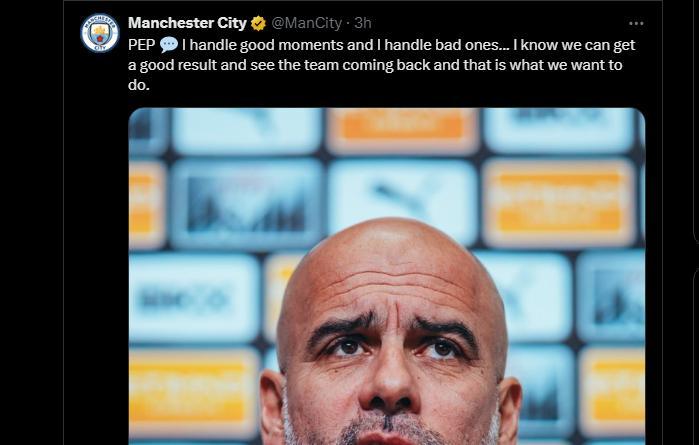Click the tweet's second line of text

point(375,65)
